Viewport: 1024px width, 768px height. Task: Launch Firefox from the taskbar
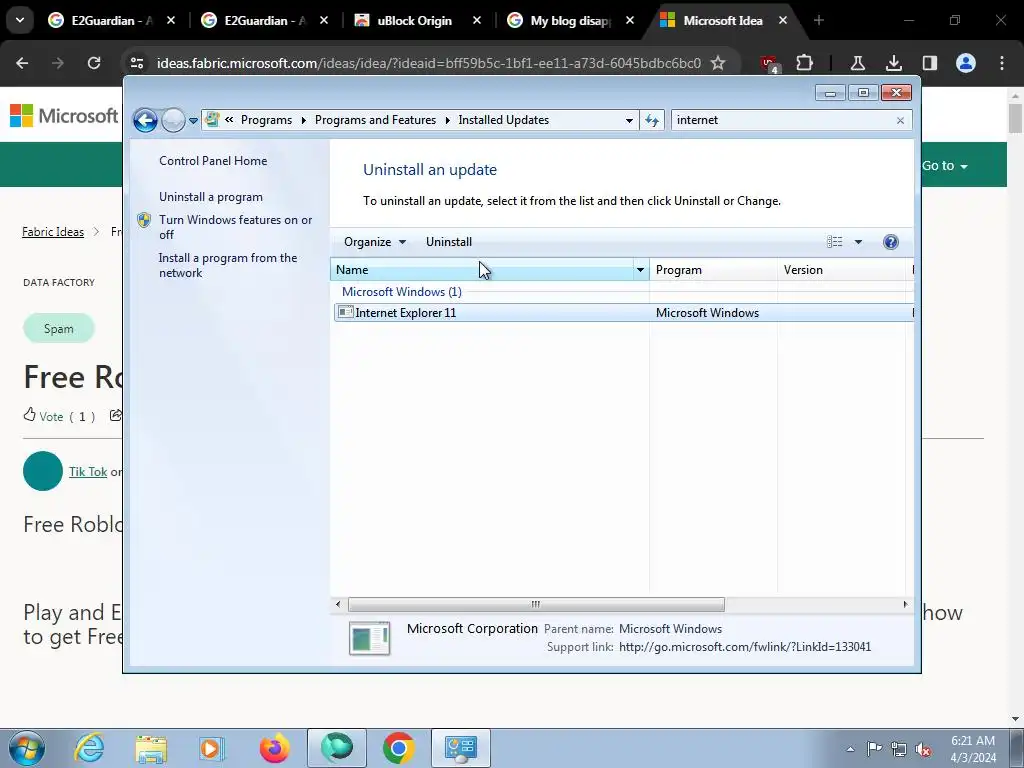pos(274,748)
